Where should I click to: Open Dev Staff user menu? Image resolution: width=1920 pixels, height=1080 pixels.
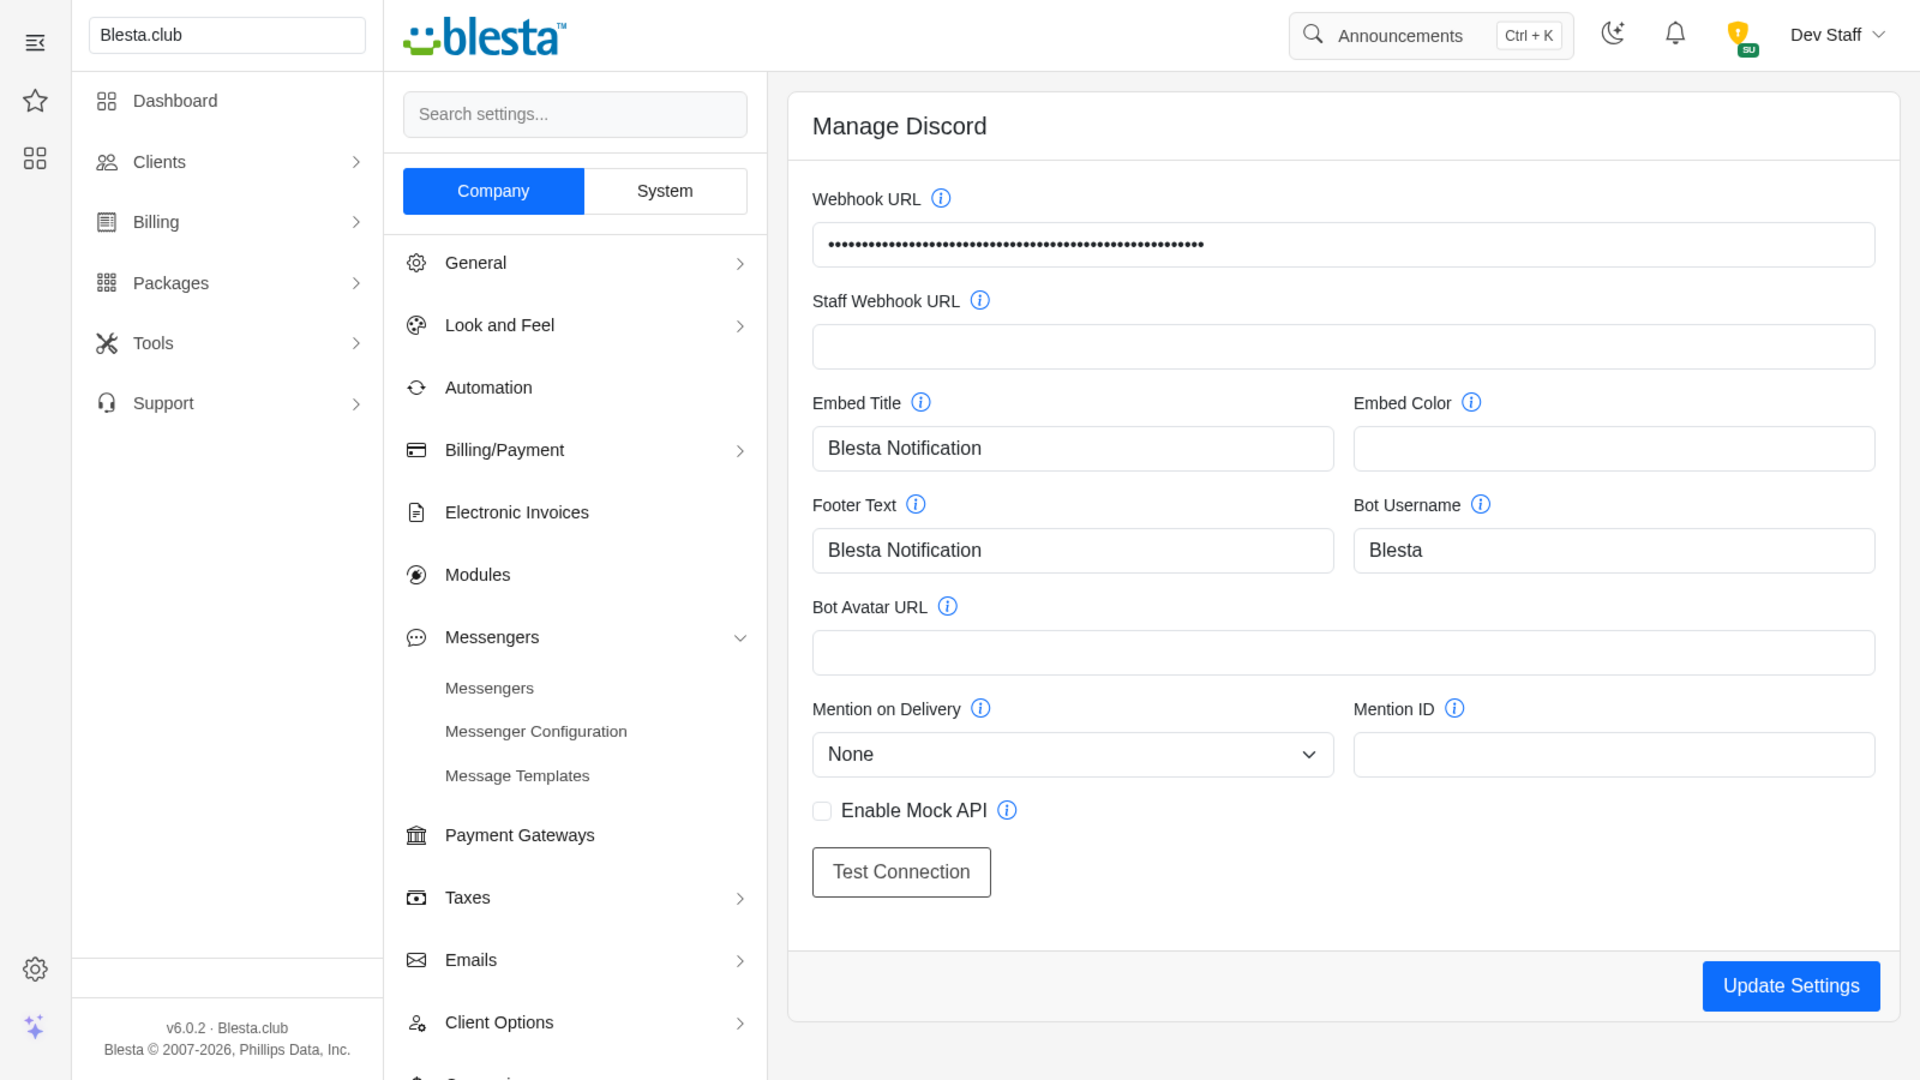pos(1838,35)
